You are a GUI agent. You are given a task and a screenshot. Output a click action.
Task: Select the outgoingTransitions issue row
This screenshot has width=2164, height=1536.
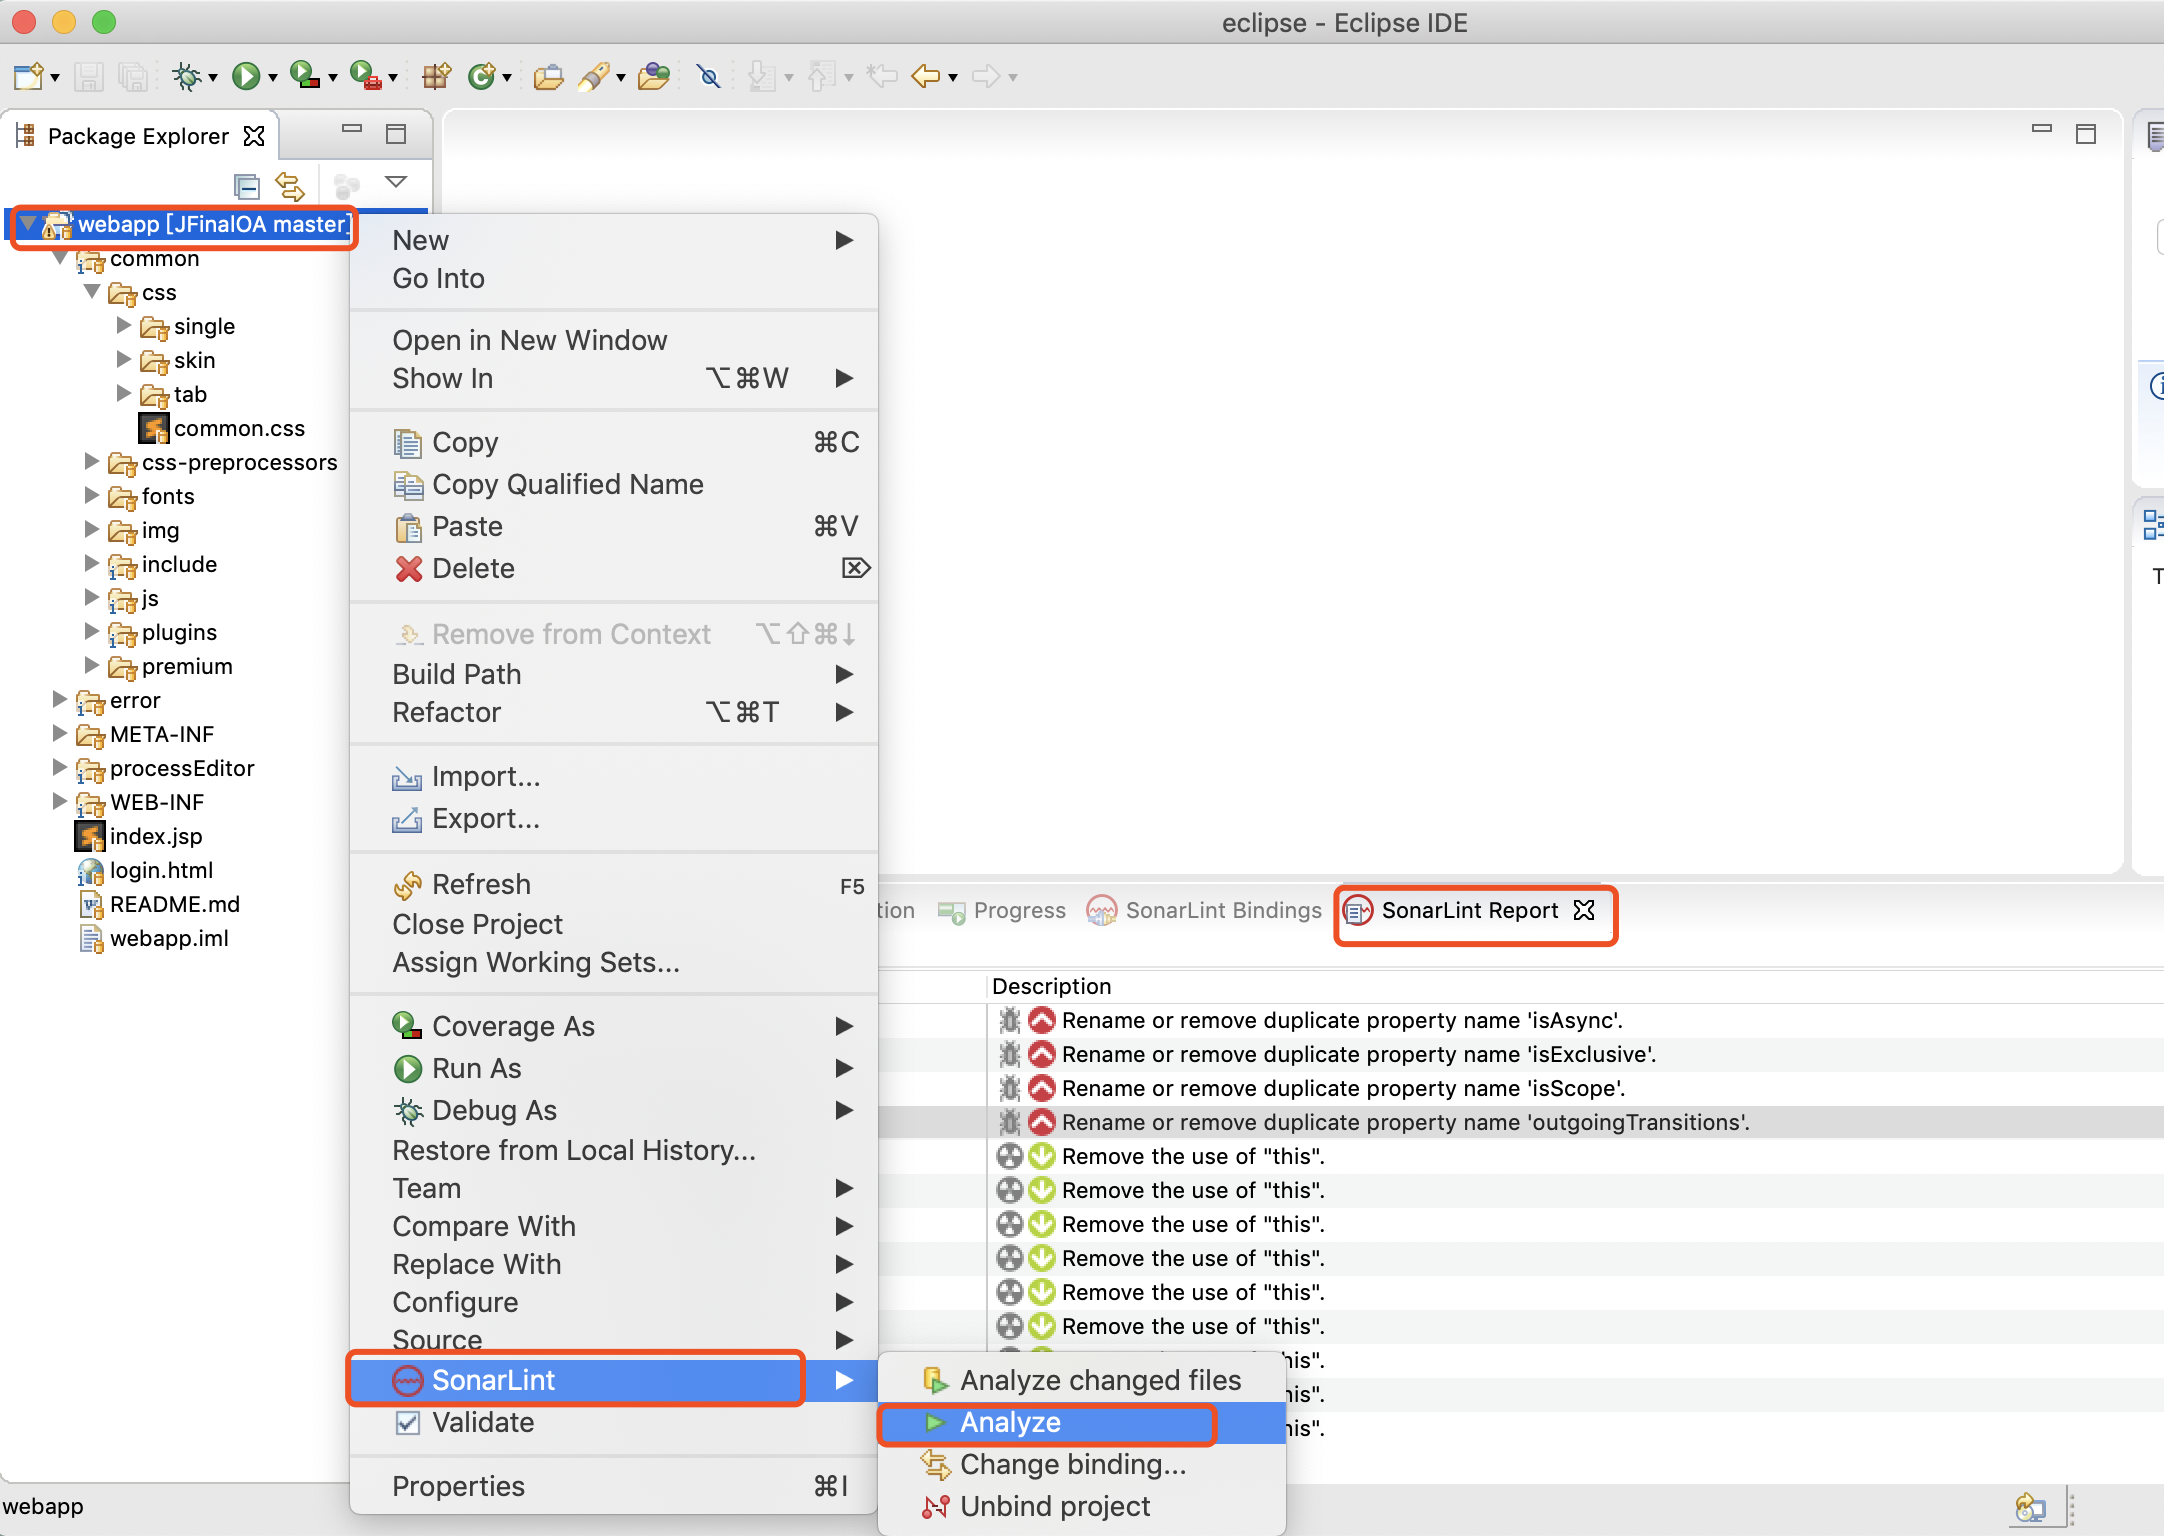[1400, 1122]
